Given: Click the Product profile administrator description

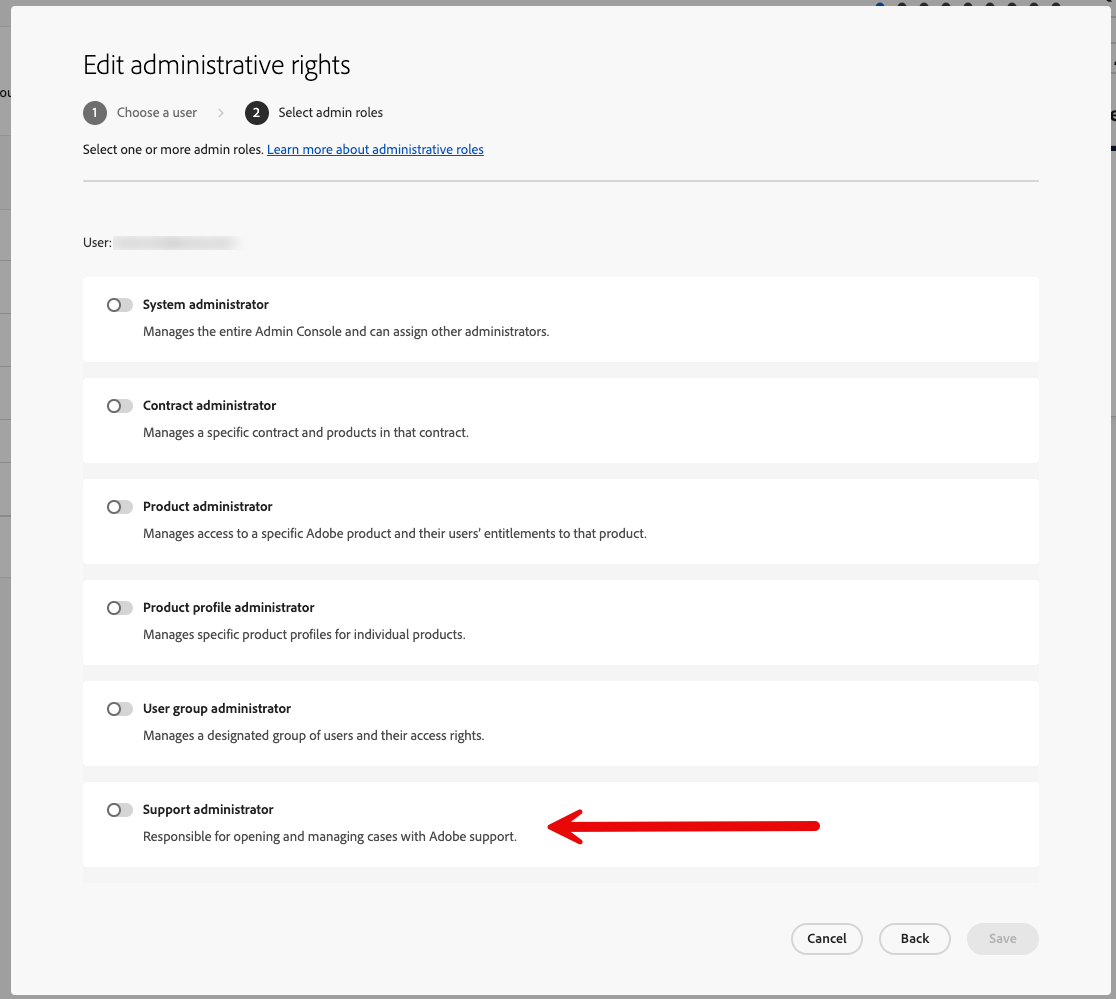Looking at the screenshot, I should click(304, 635).
